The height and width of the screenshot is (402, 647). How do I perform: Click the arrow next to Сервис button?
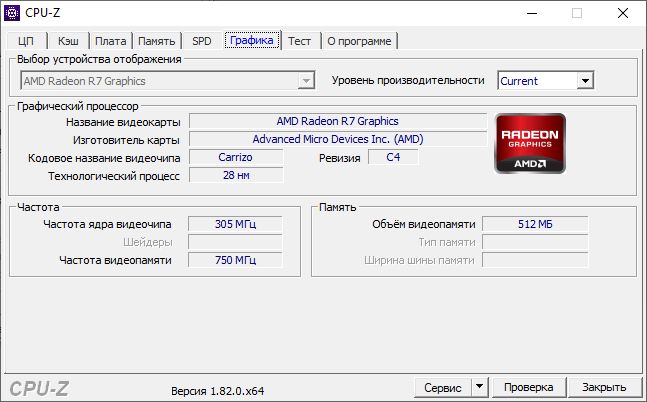tap(479, 387)
